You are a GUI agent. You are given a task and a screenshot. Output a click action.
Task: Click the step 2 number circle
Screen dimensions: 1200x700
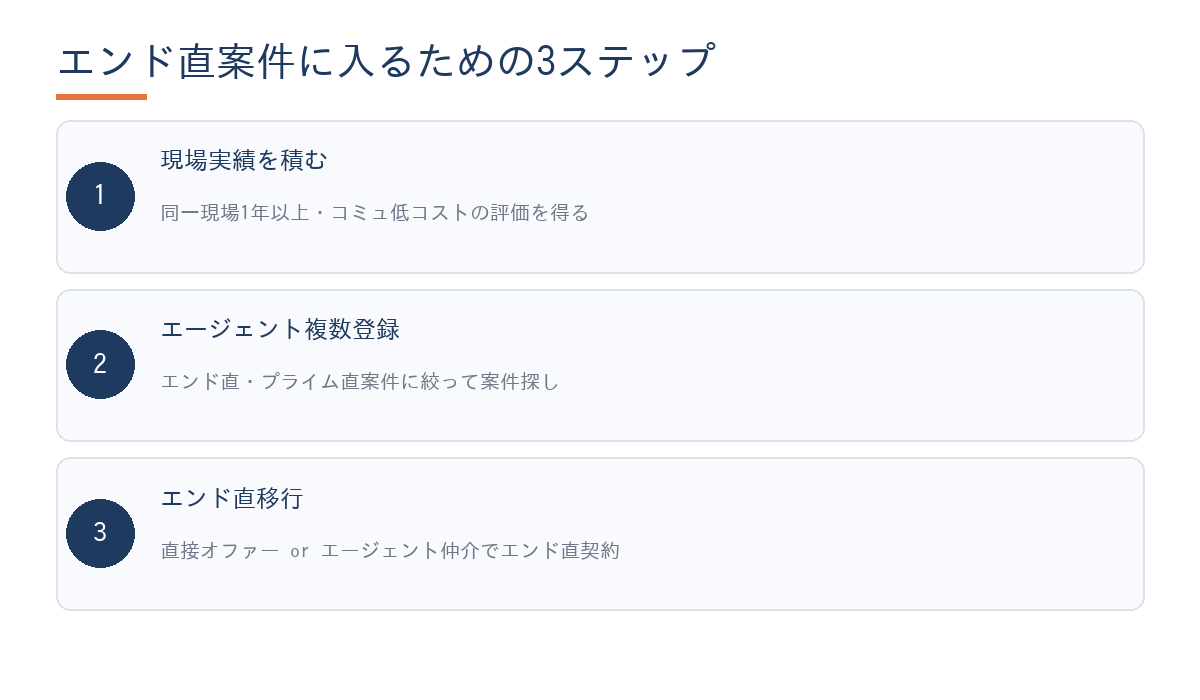pyautogui.click(x=100, y=364)
